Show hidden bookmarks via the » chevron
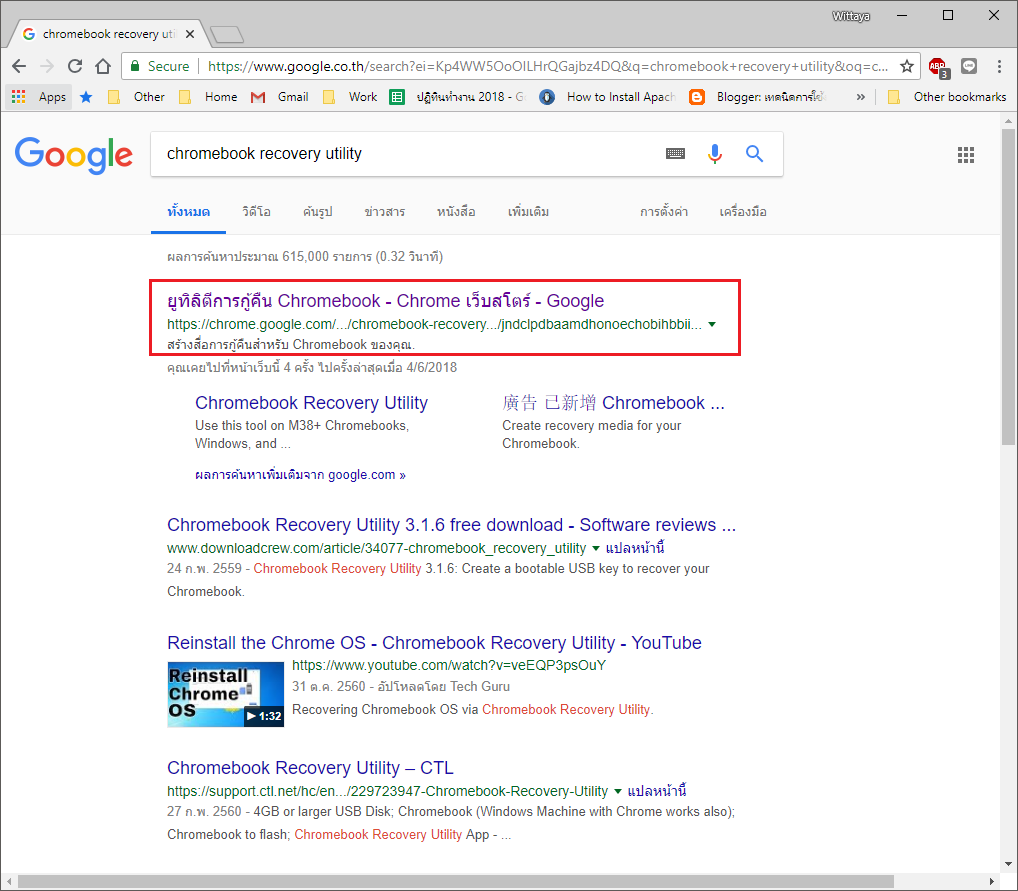Screen dimensions: 1018x891 [x=860, y=97]
